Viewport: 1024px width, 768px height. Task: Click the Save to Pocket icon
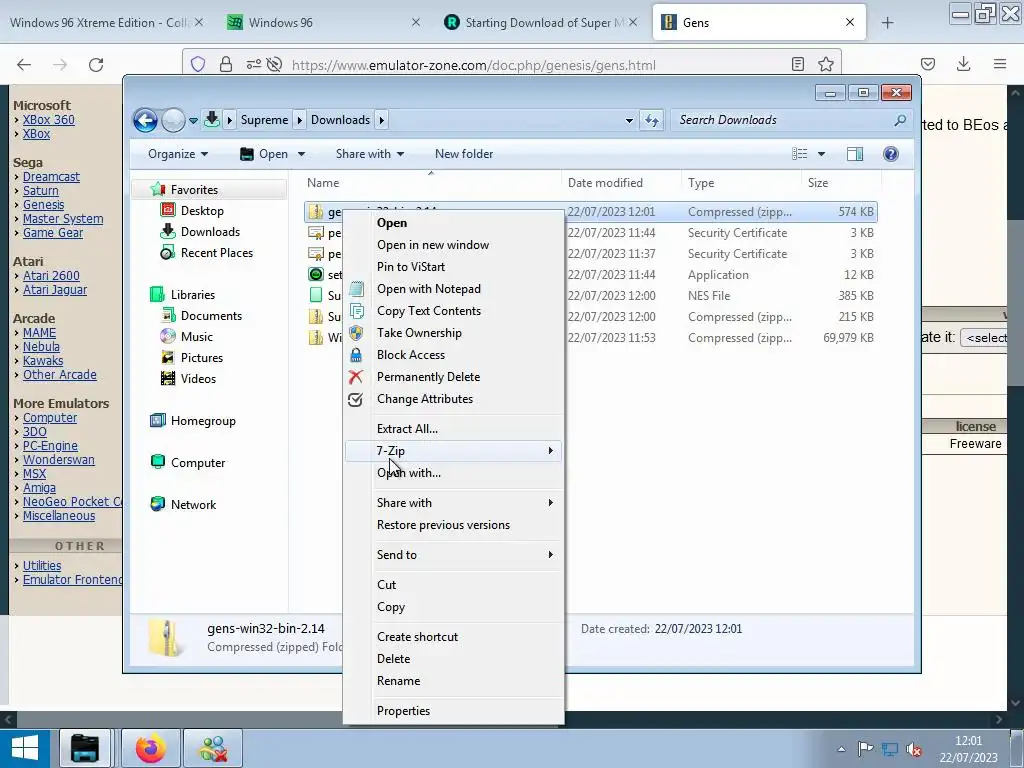[x=927, y=64]
